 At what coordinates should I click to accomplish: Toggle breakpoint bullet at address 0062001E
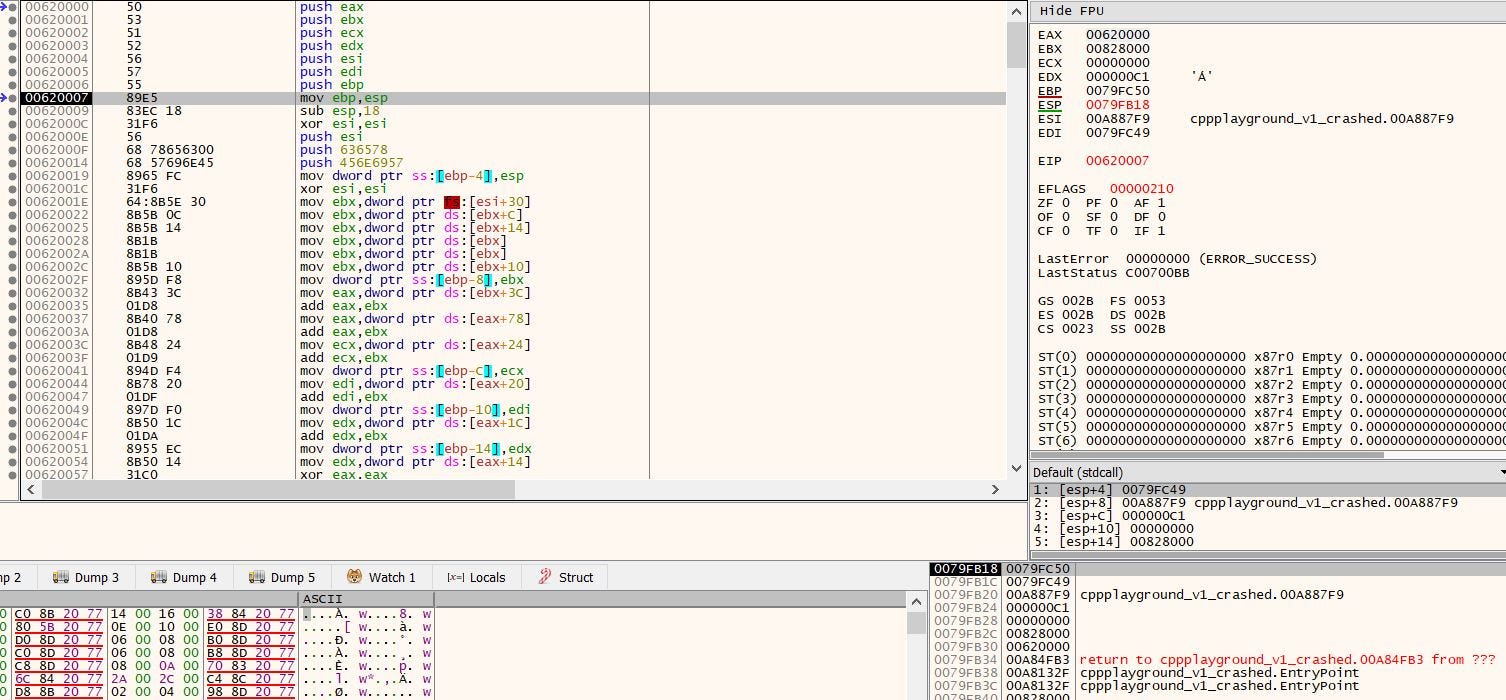tap(12, 202)
